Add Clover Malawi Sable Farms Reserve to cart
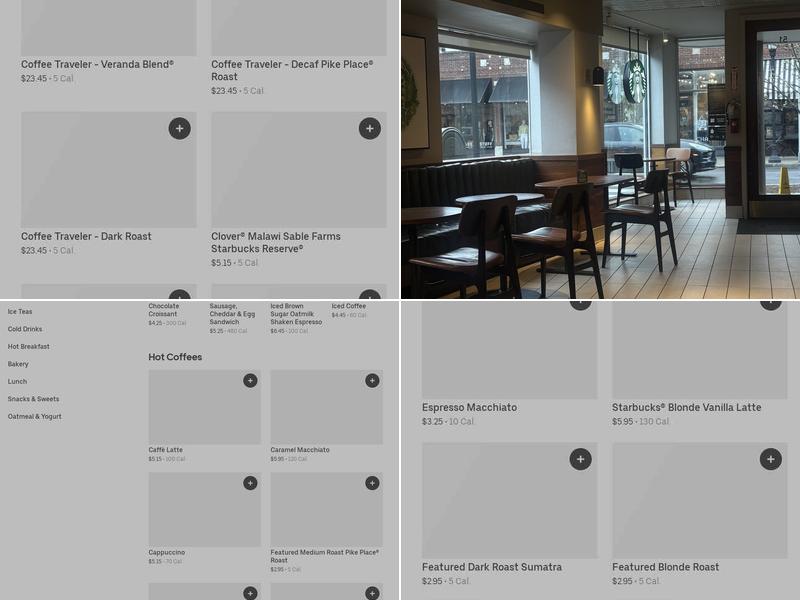 coord(370,128)
